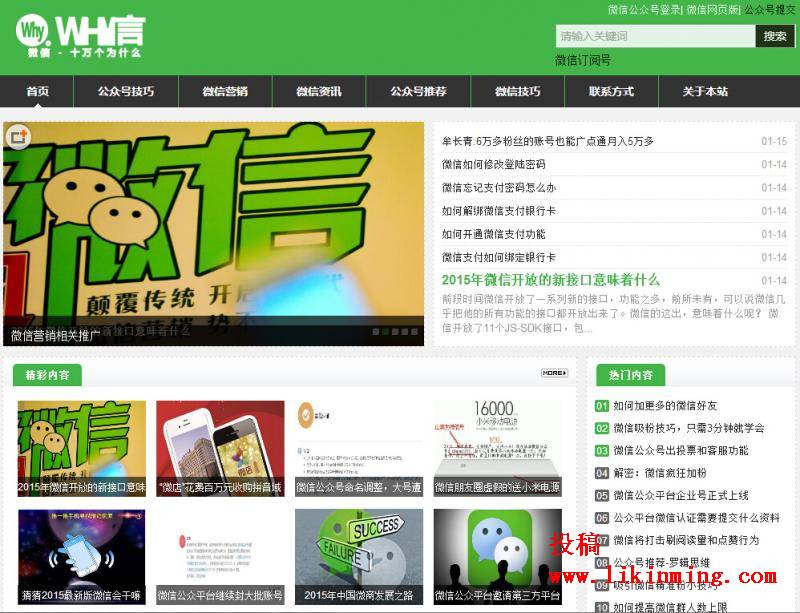The height and width of the screenshot is (613, 800).
Task: Open the 首页 navigation tab
Action: (38, 91)
